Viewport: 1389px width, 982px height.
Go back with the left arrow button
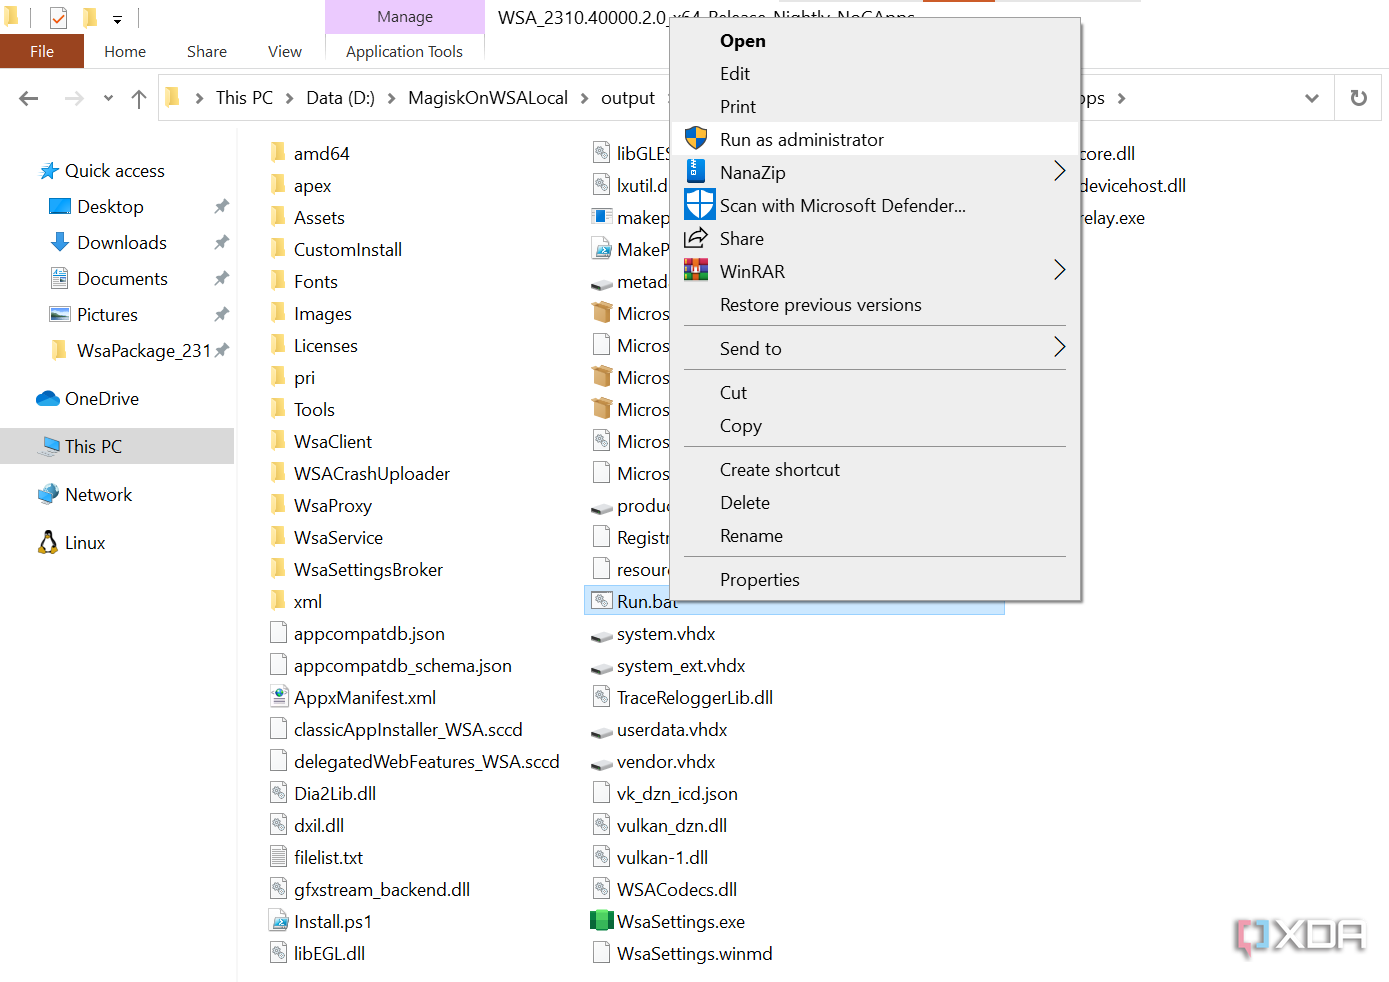29,98
